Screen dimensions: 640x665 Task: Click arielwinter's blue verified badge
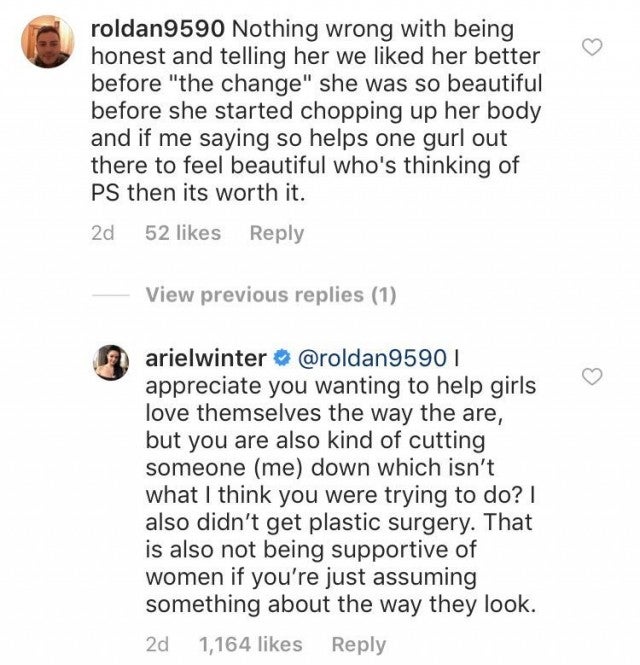(x=282, y=359)
